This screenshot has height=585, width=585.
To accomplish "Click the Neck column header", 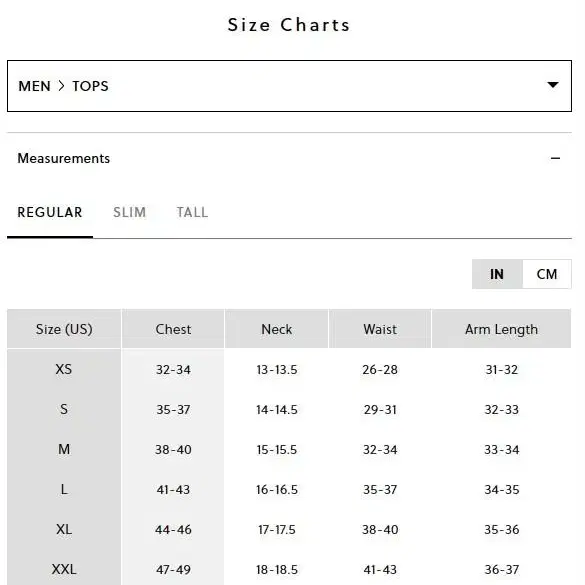I will click(276, 329).
